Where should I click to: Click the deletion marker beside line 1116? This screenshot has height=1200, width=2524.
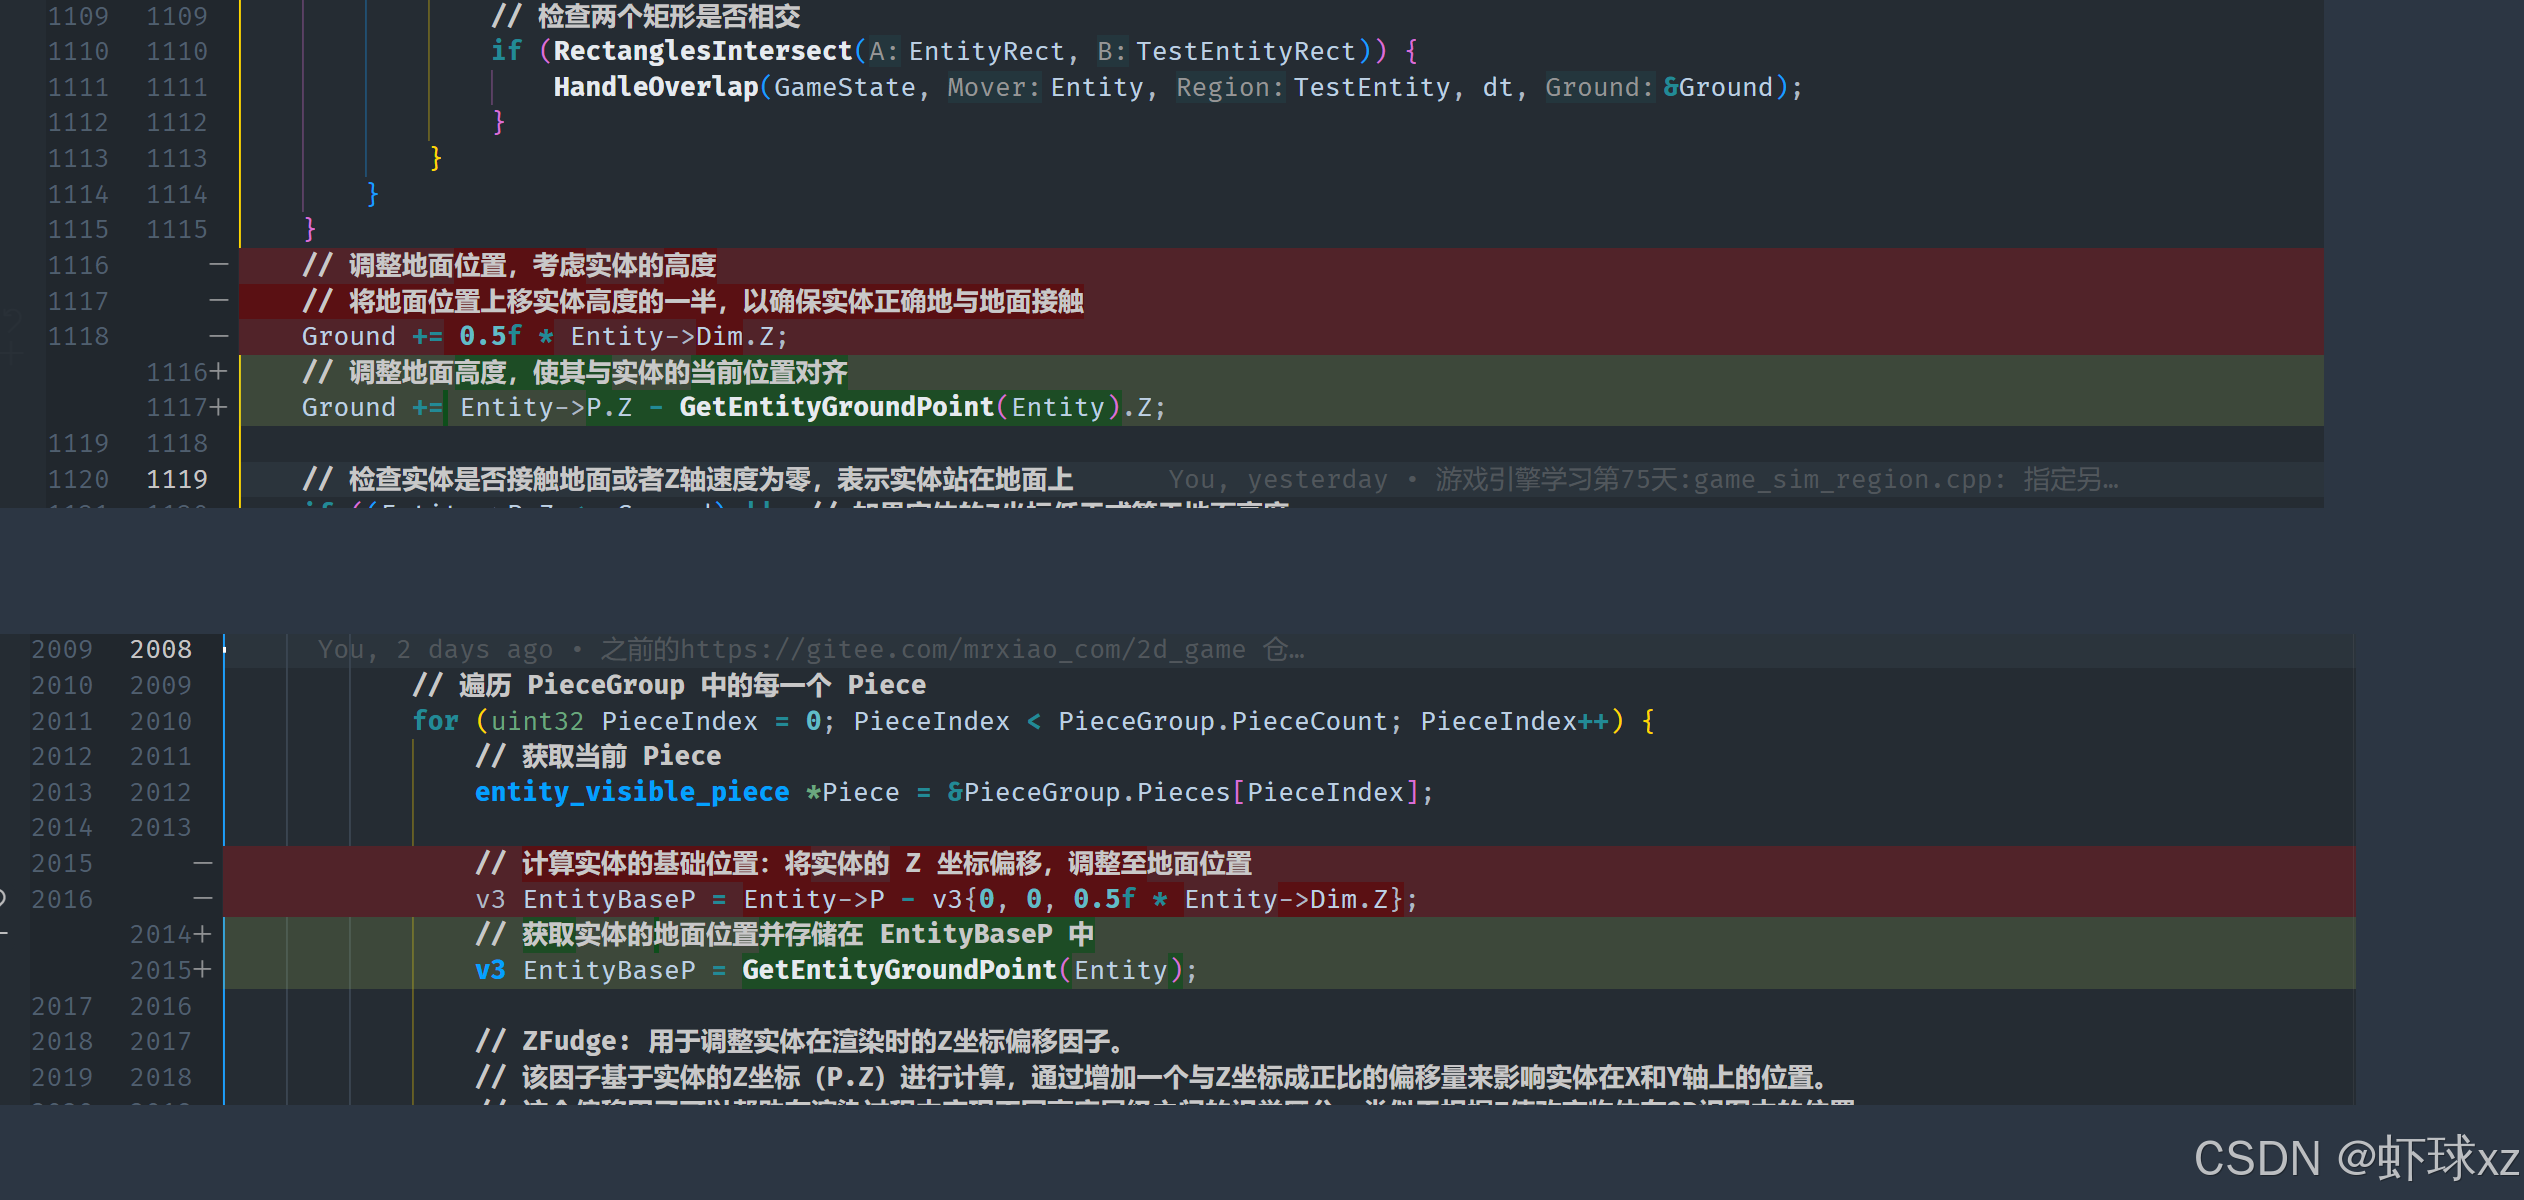(x=219, y=265)
